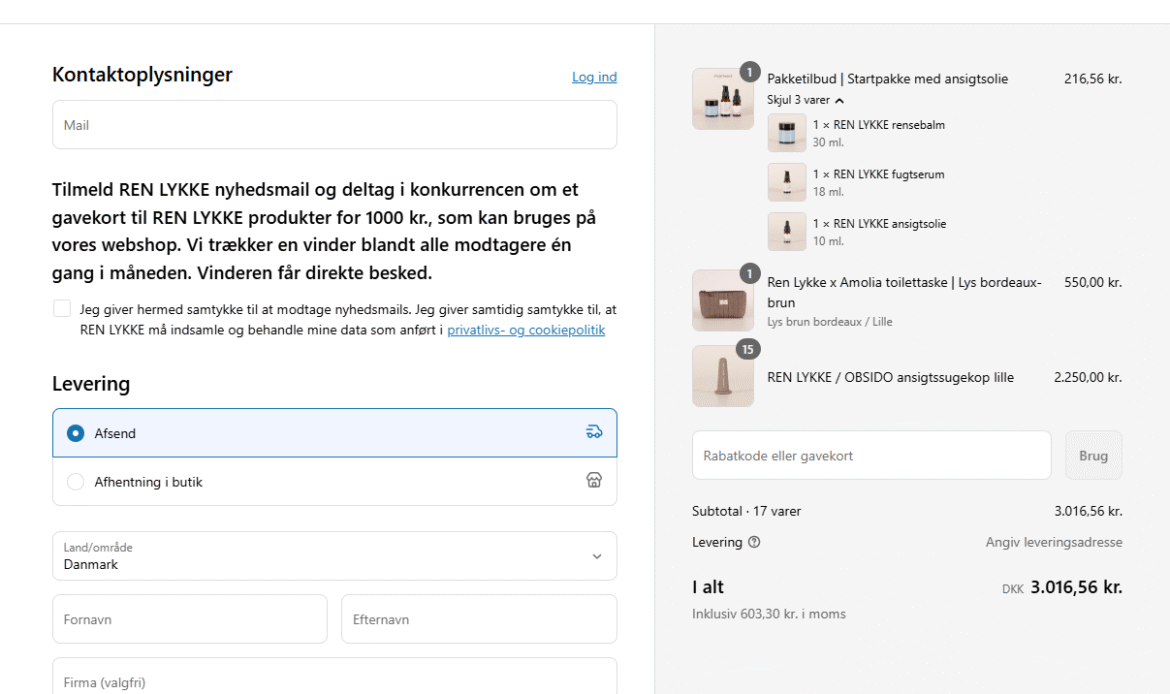This screenshot has width=1170, height=694.
Task: Click the Lys brun bordeaux / Lille variant text
Action: click(830, 322)
